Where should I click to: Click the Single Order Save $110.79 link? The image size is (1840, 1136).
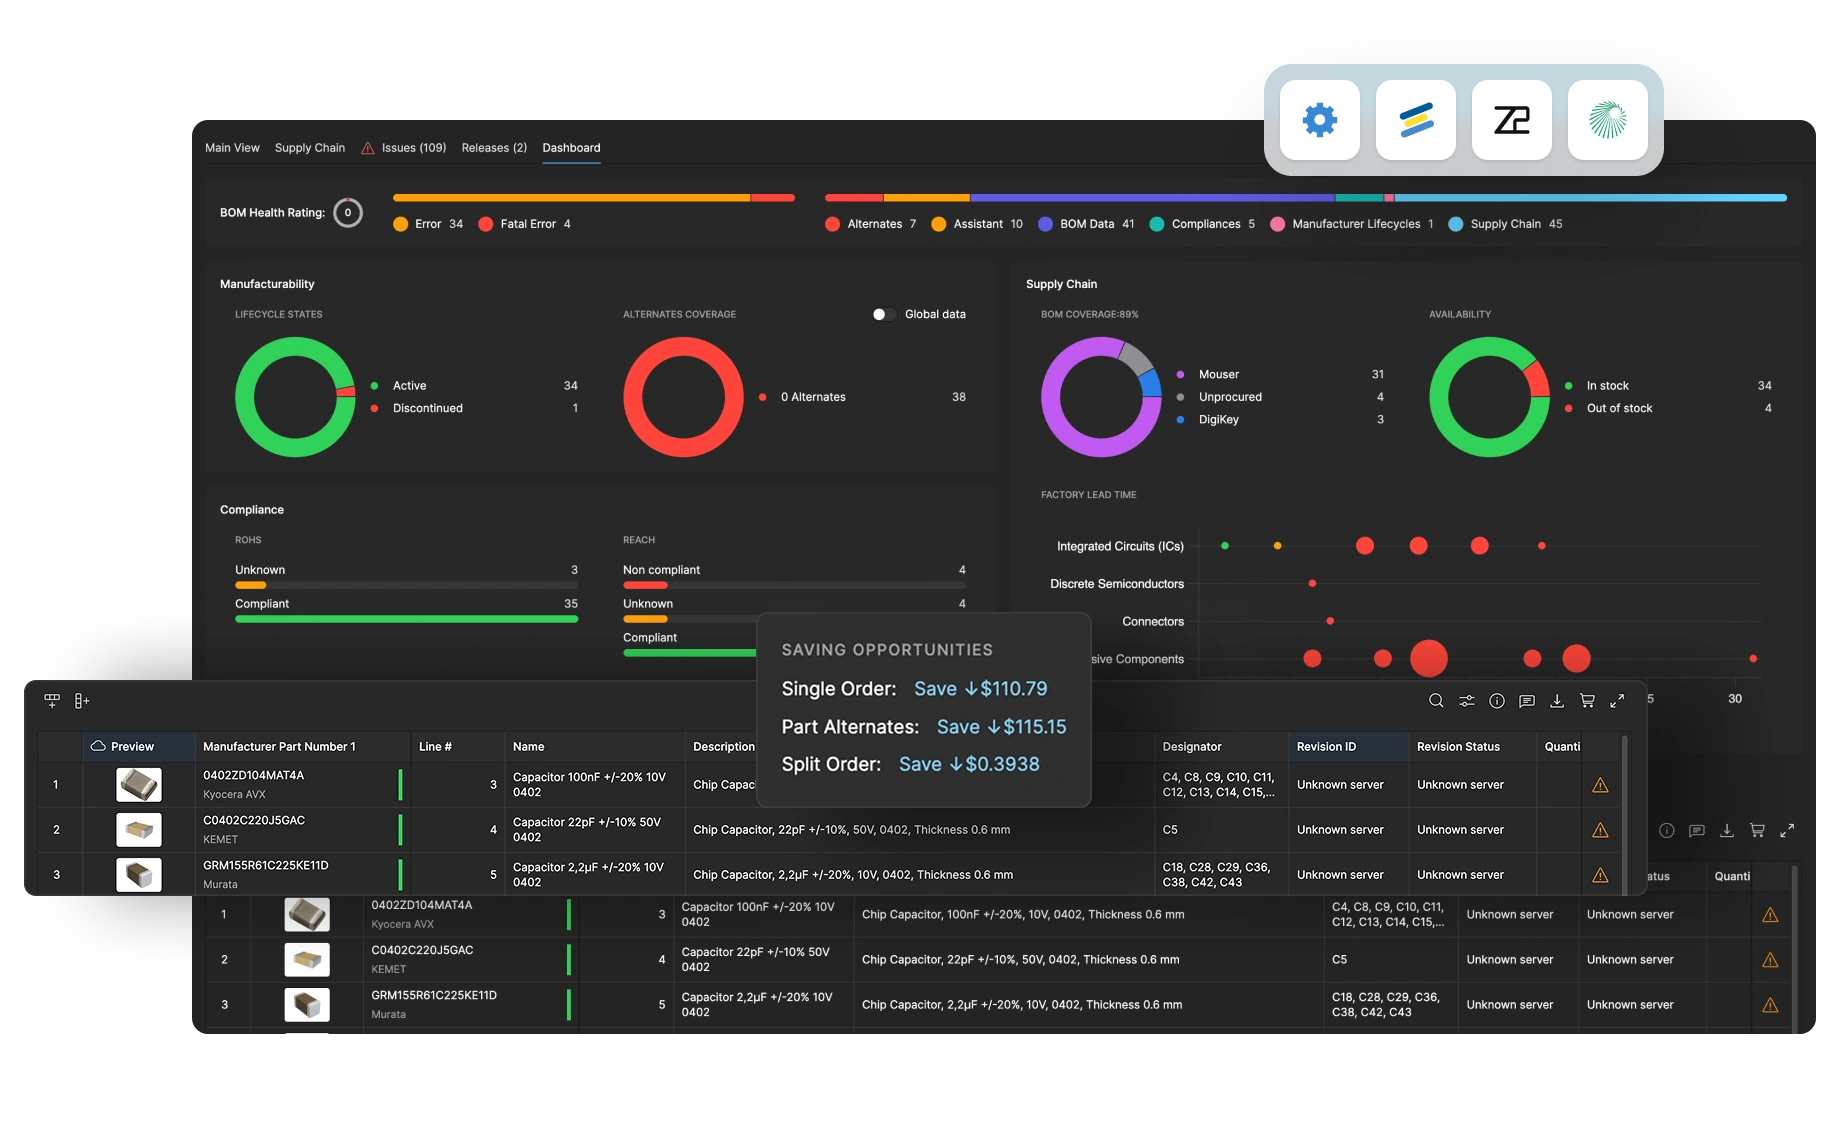pos(980,689)
